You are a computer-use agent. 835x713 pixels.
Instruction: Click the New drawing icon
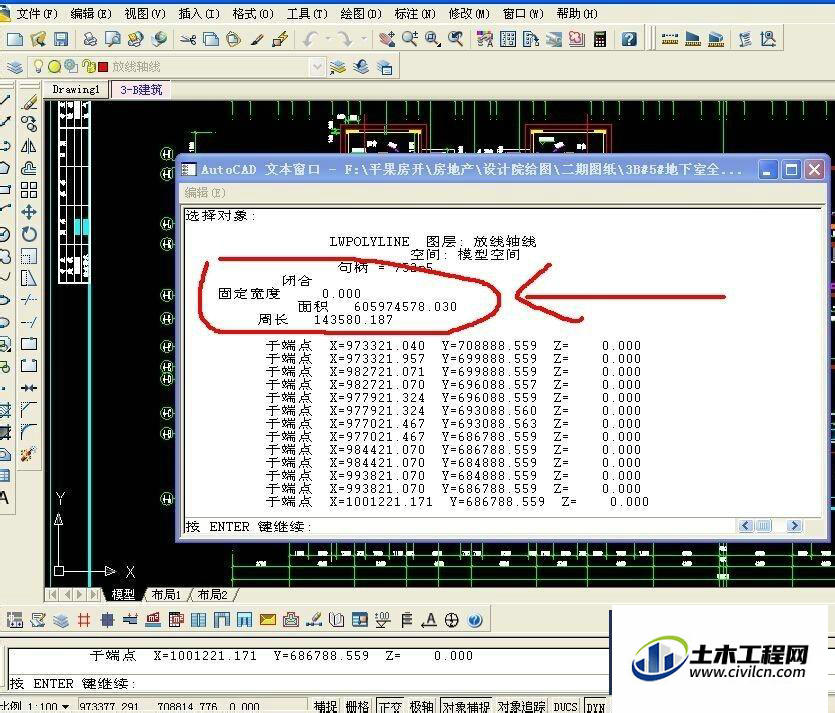(x=15, y=39)
